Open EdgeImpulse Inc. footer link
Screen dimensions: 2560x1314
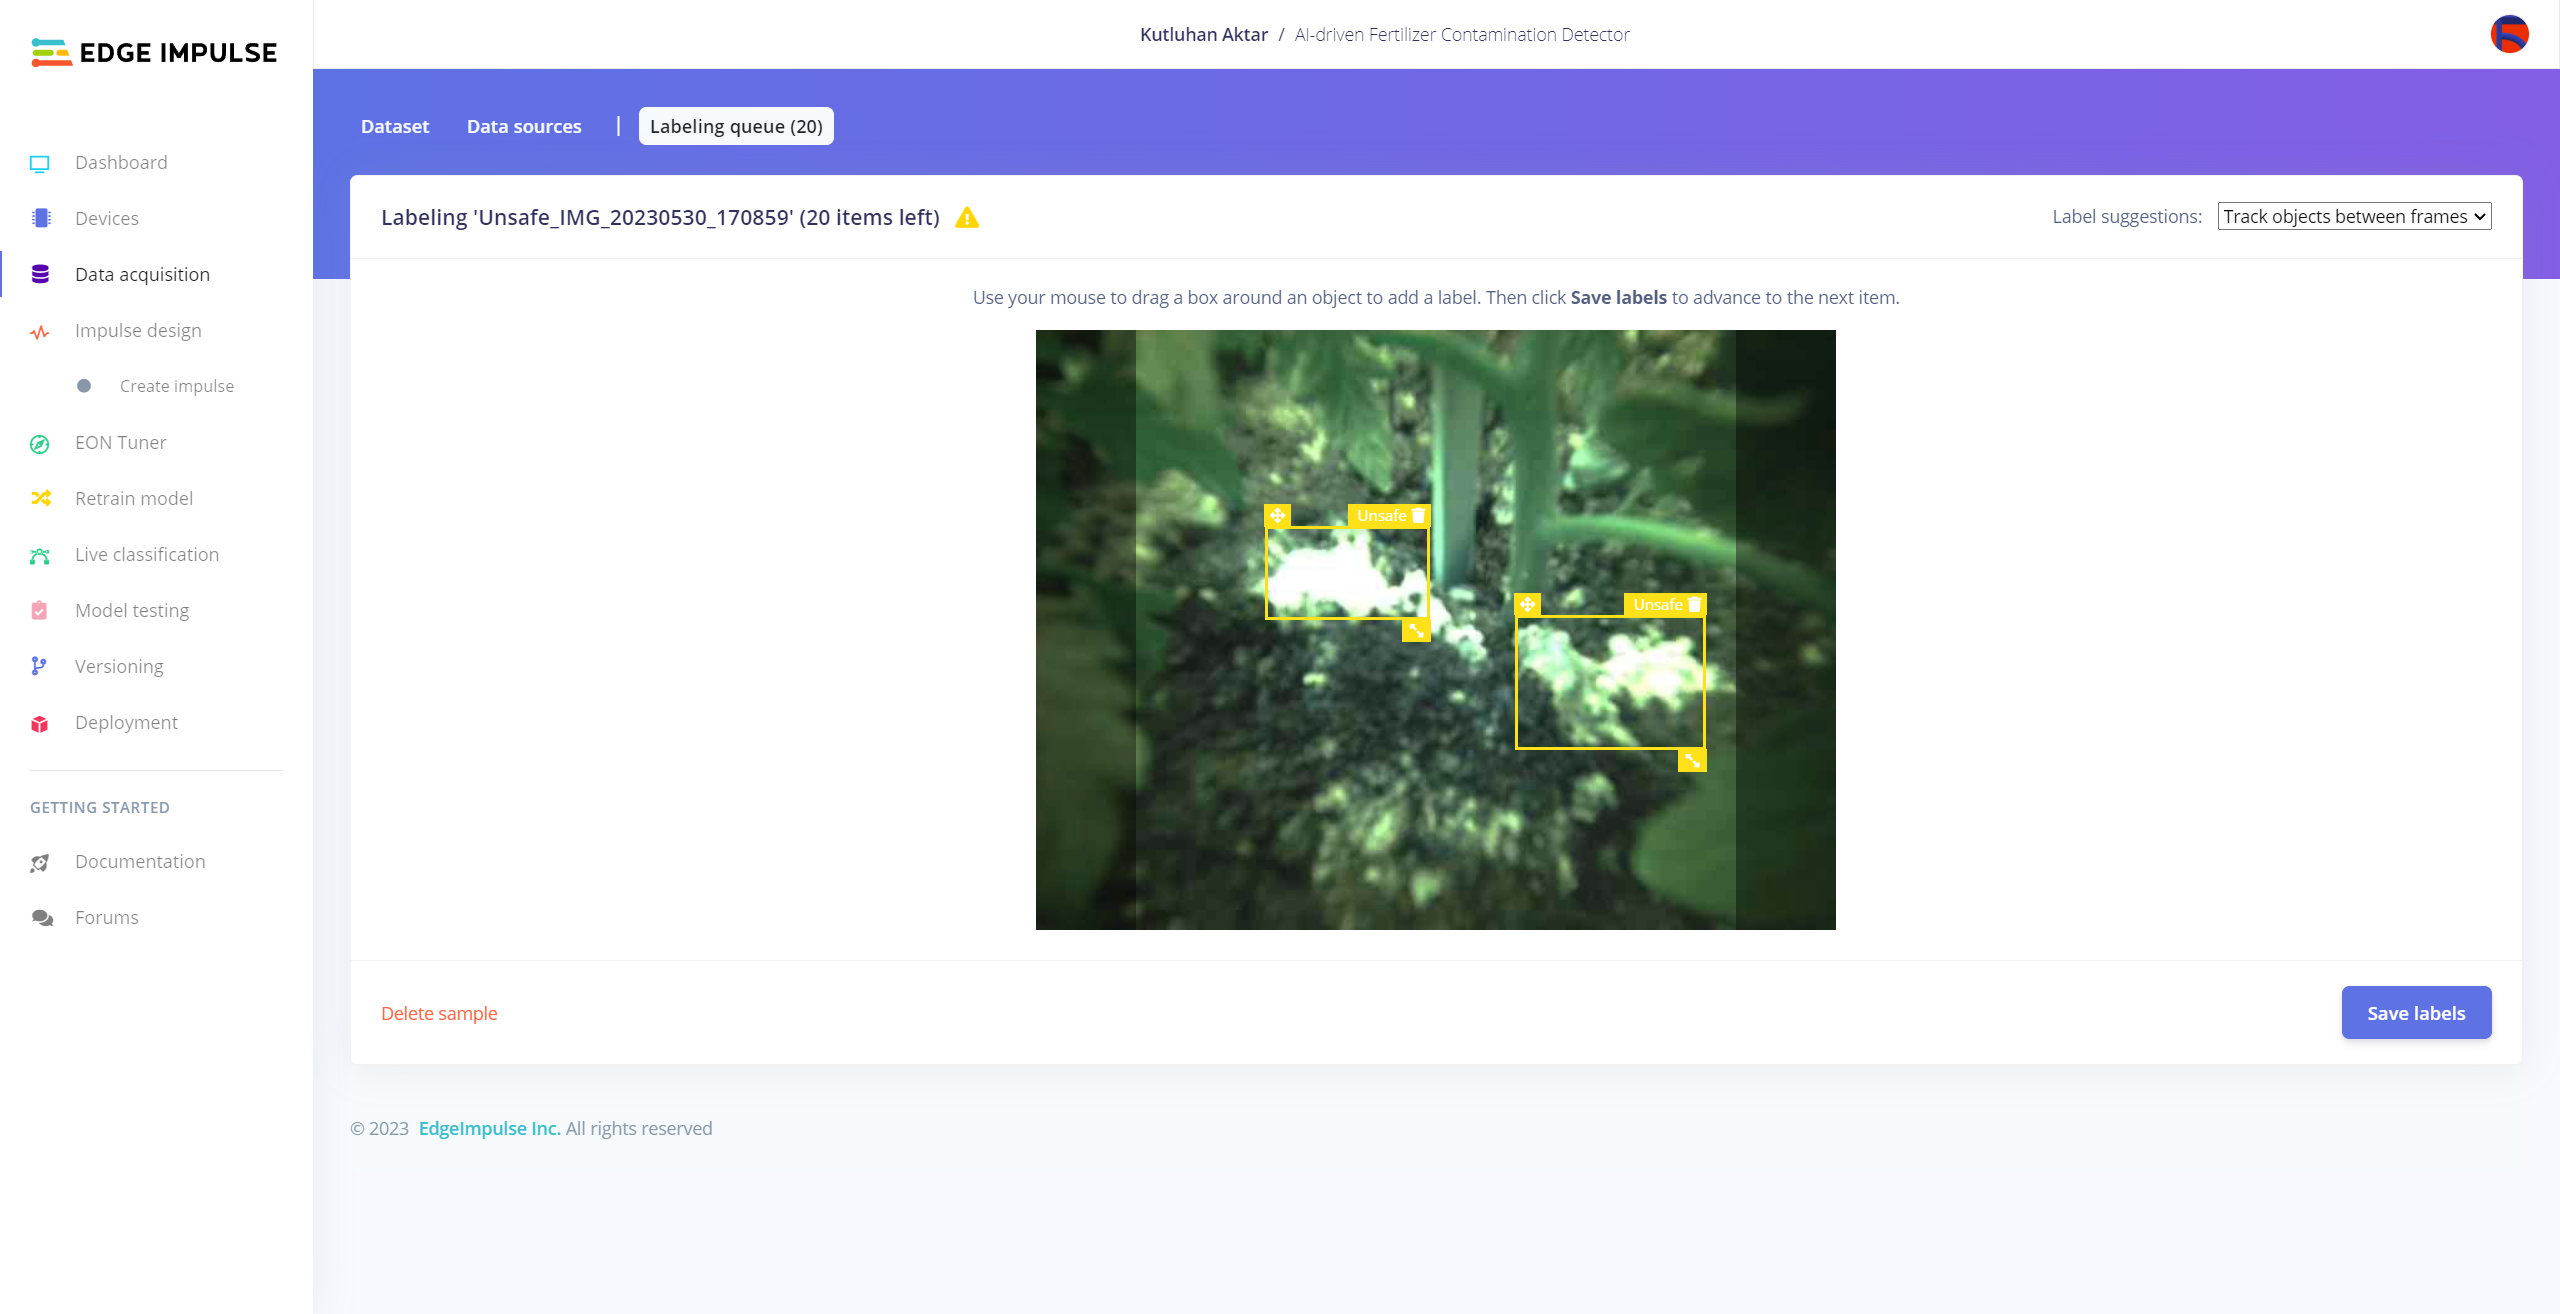[x=489, y=1128]
